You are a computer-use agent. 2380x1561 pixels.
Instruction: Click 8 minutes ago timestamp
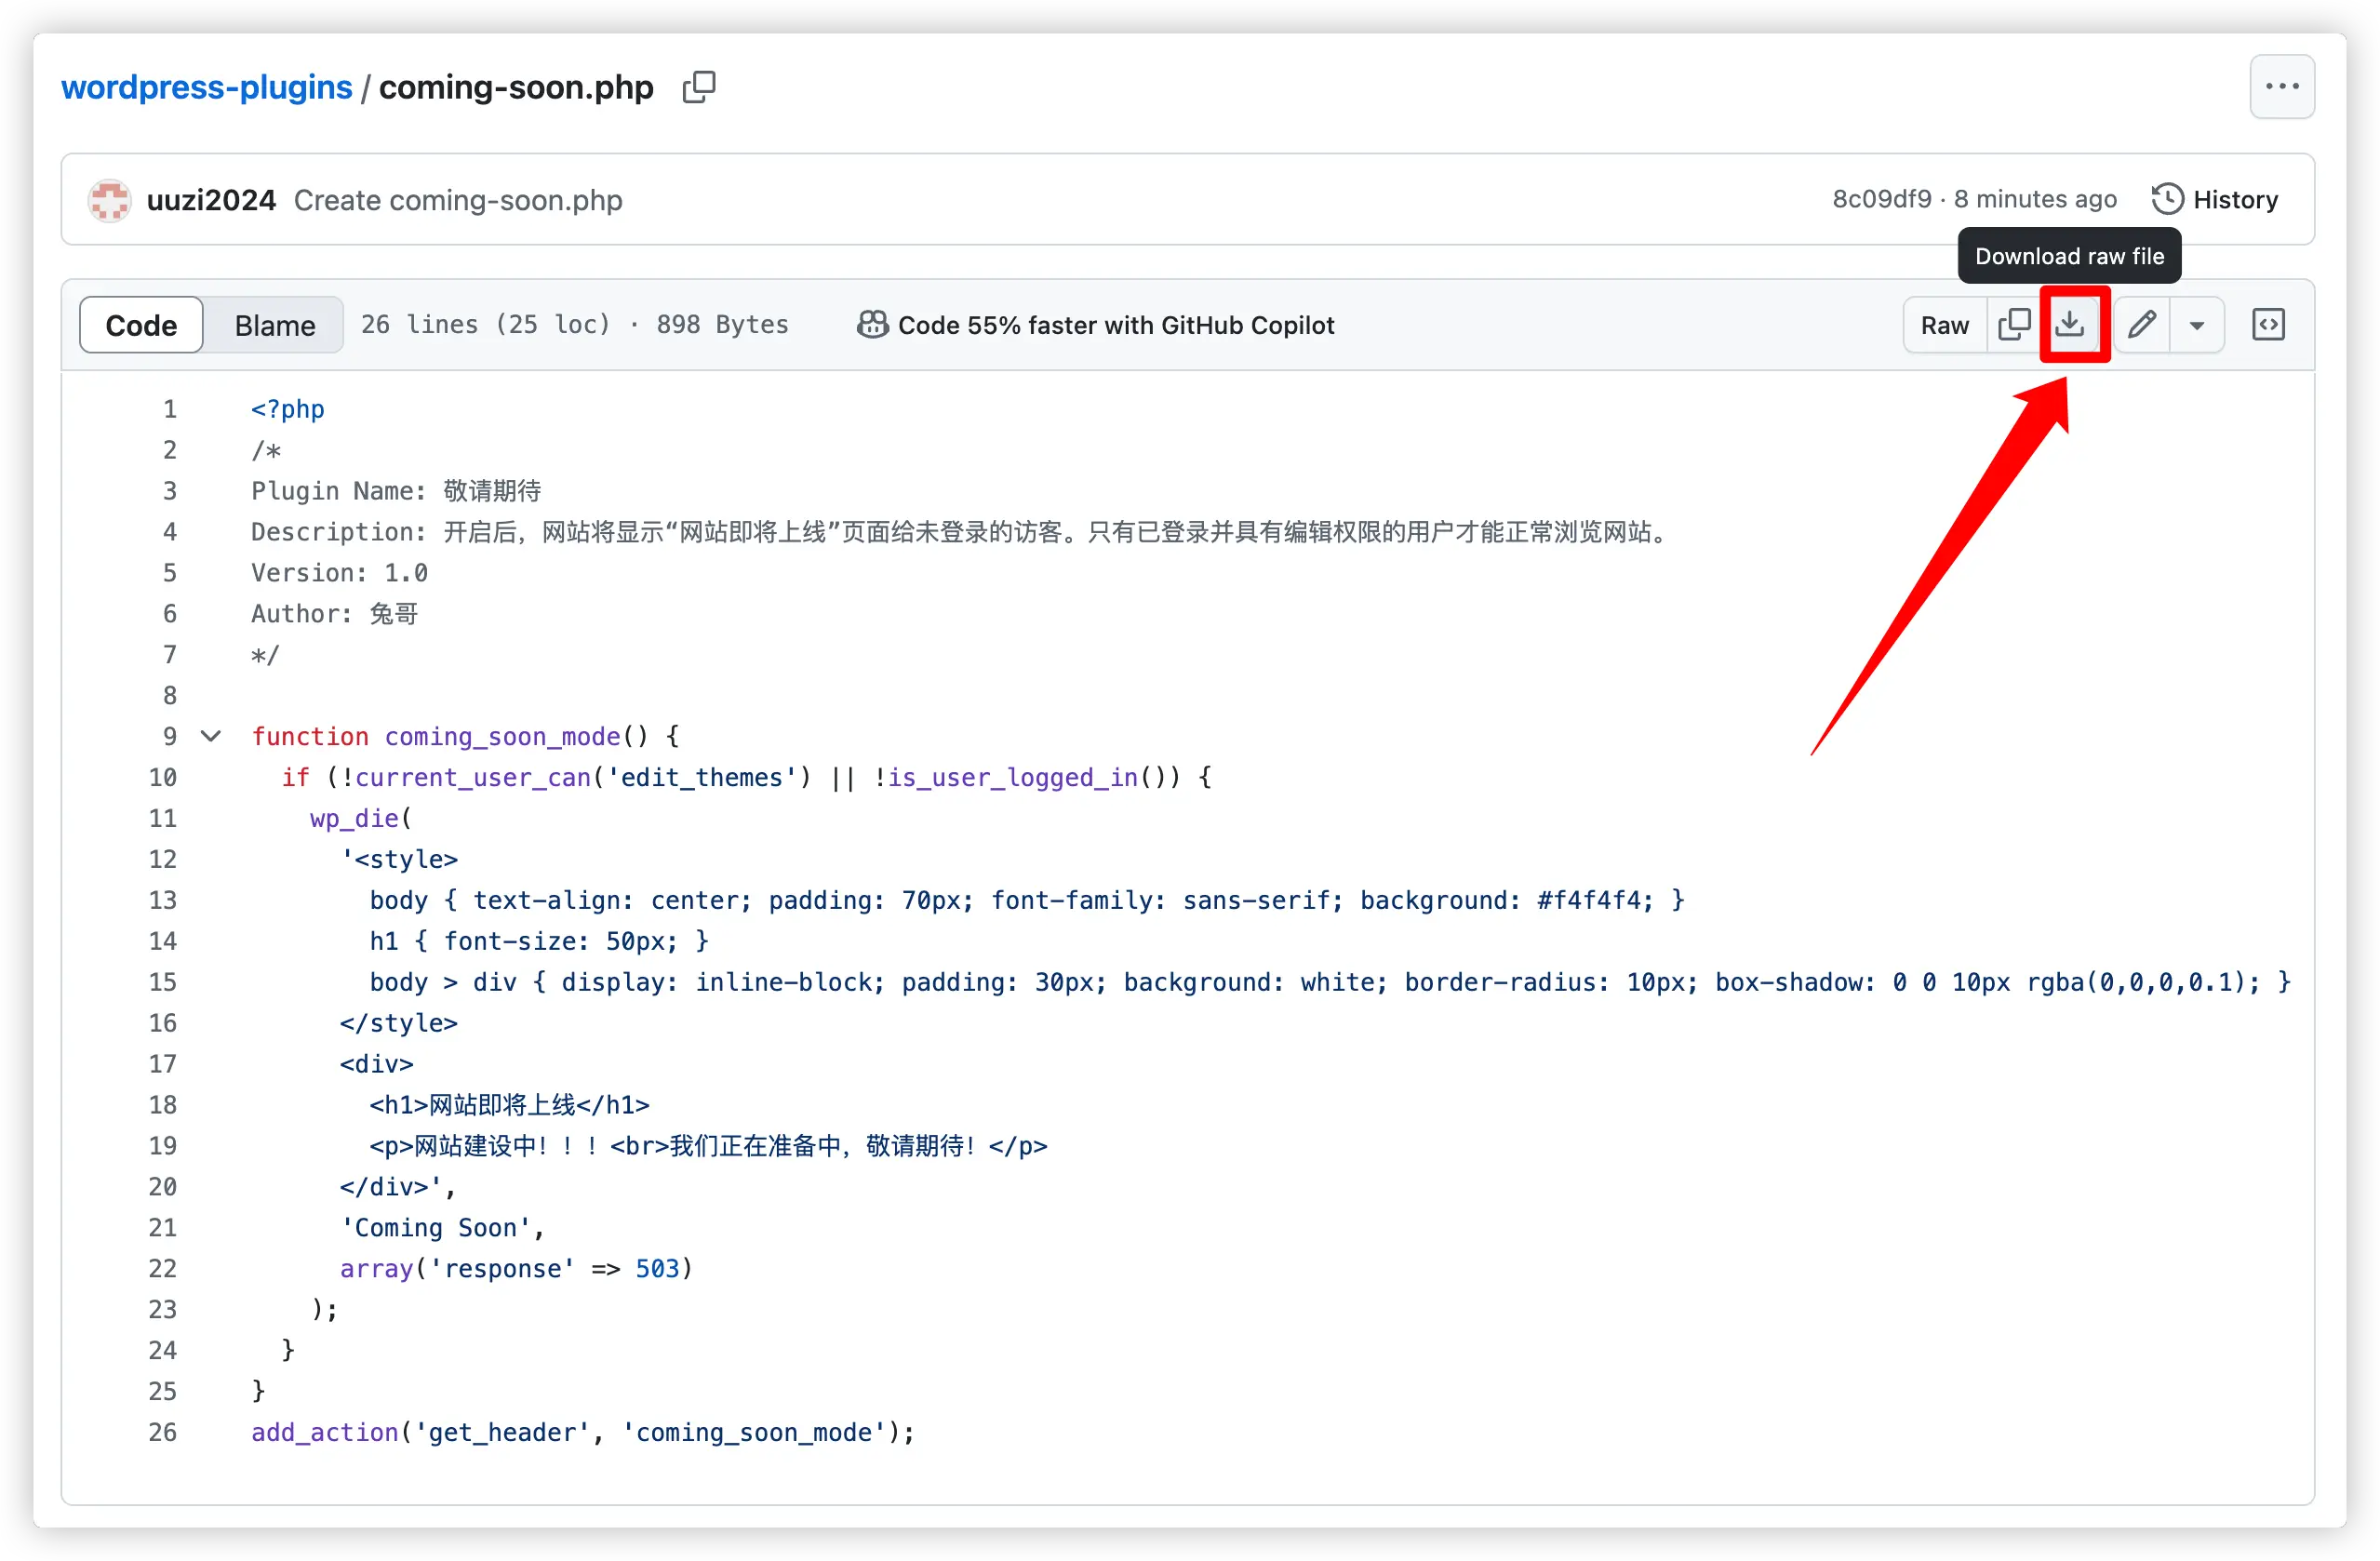point(2035,199)
